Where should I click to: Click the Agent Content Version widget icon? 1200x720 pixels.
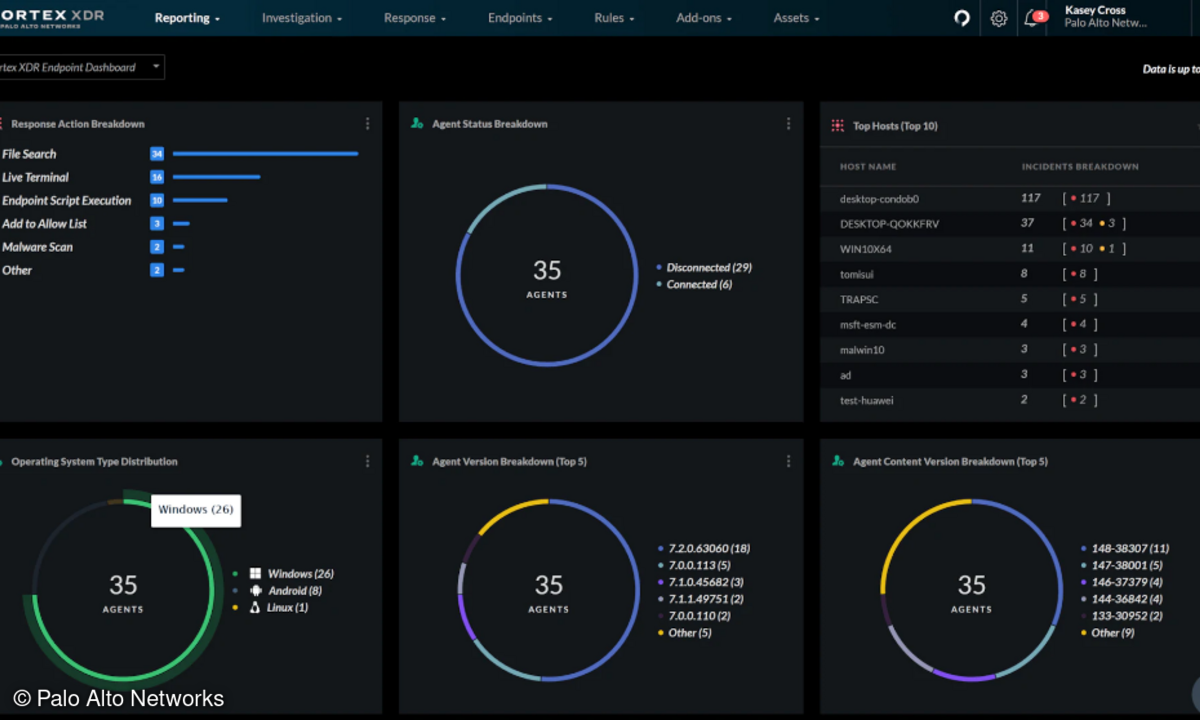coord(838,461)
